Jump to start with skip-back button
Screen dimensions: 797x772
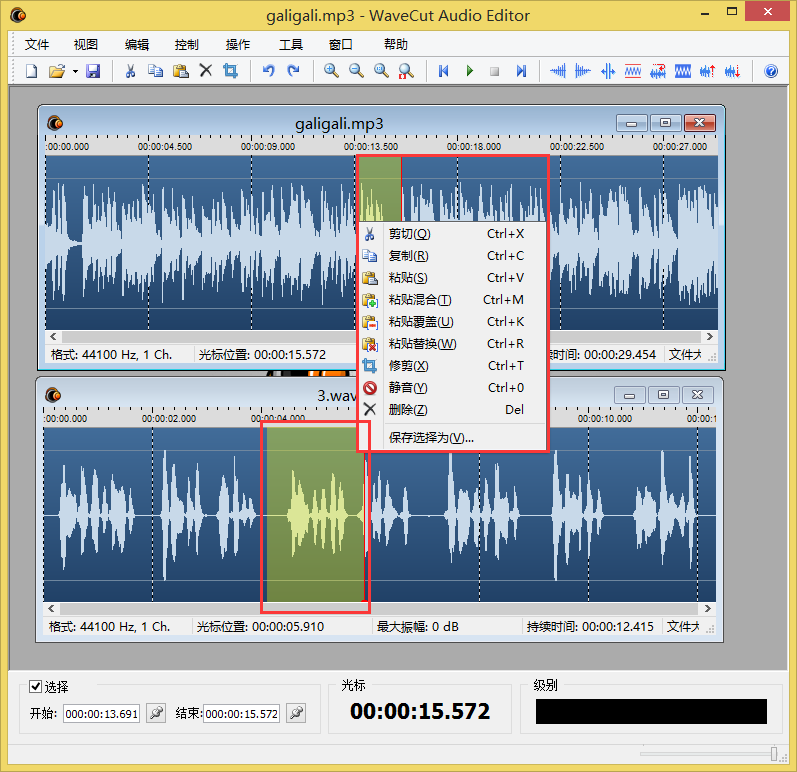pos(444,71)
